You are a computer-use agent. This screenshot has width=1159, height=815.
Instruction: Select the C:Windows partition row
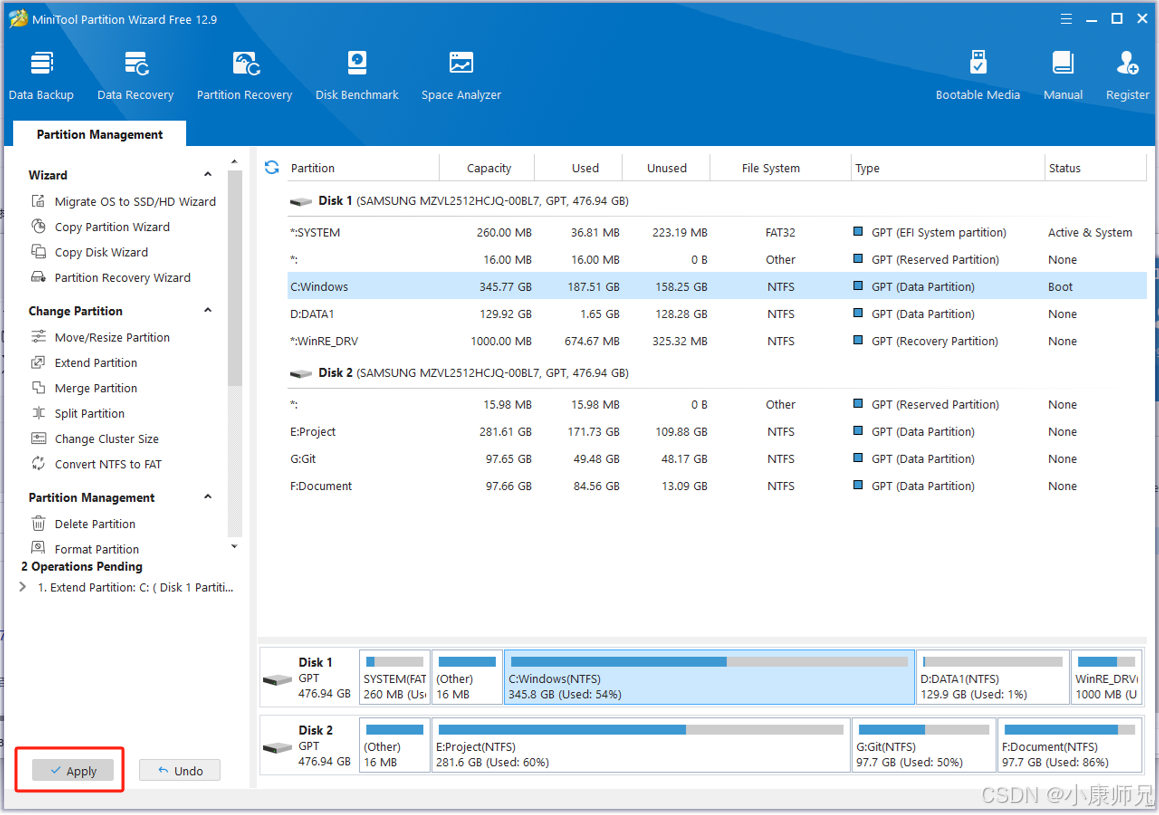pos(717,287)
